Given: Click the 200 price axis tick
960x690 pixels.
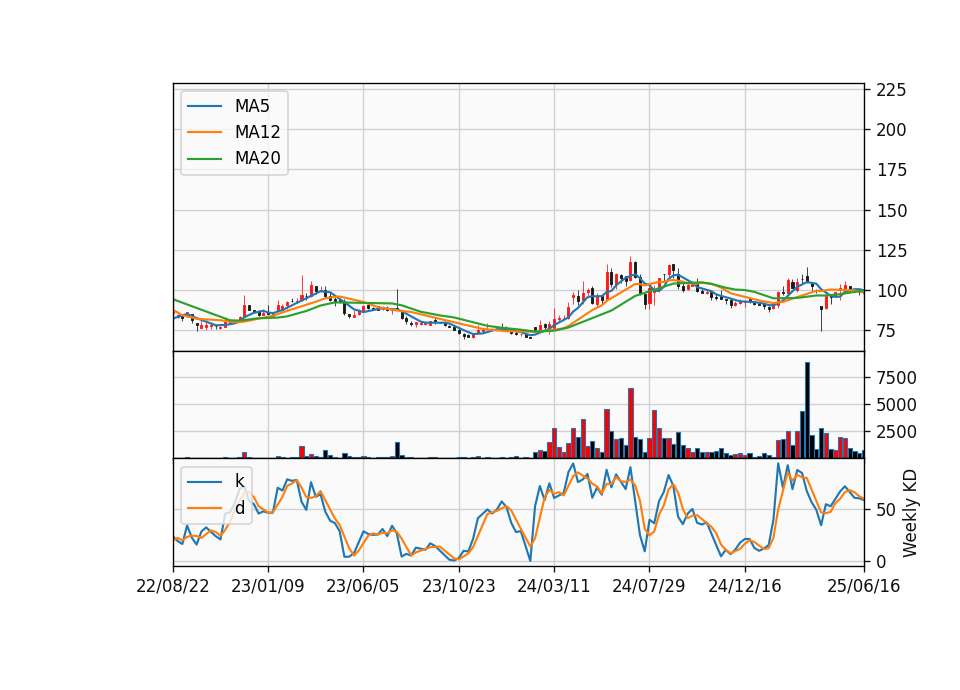Looking at the screenshot, I should pos(891,130).
